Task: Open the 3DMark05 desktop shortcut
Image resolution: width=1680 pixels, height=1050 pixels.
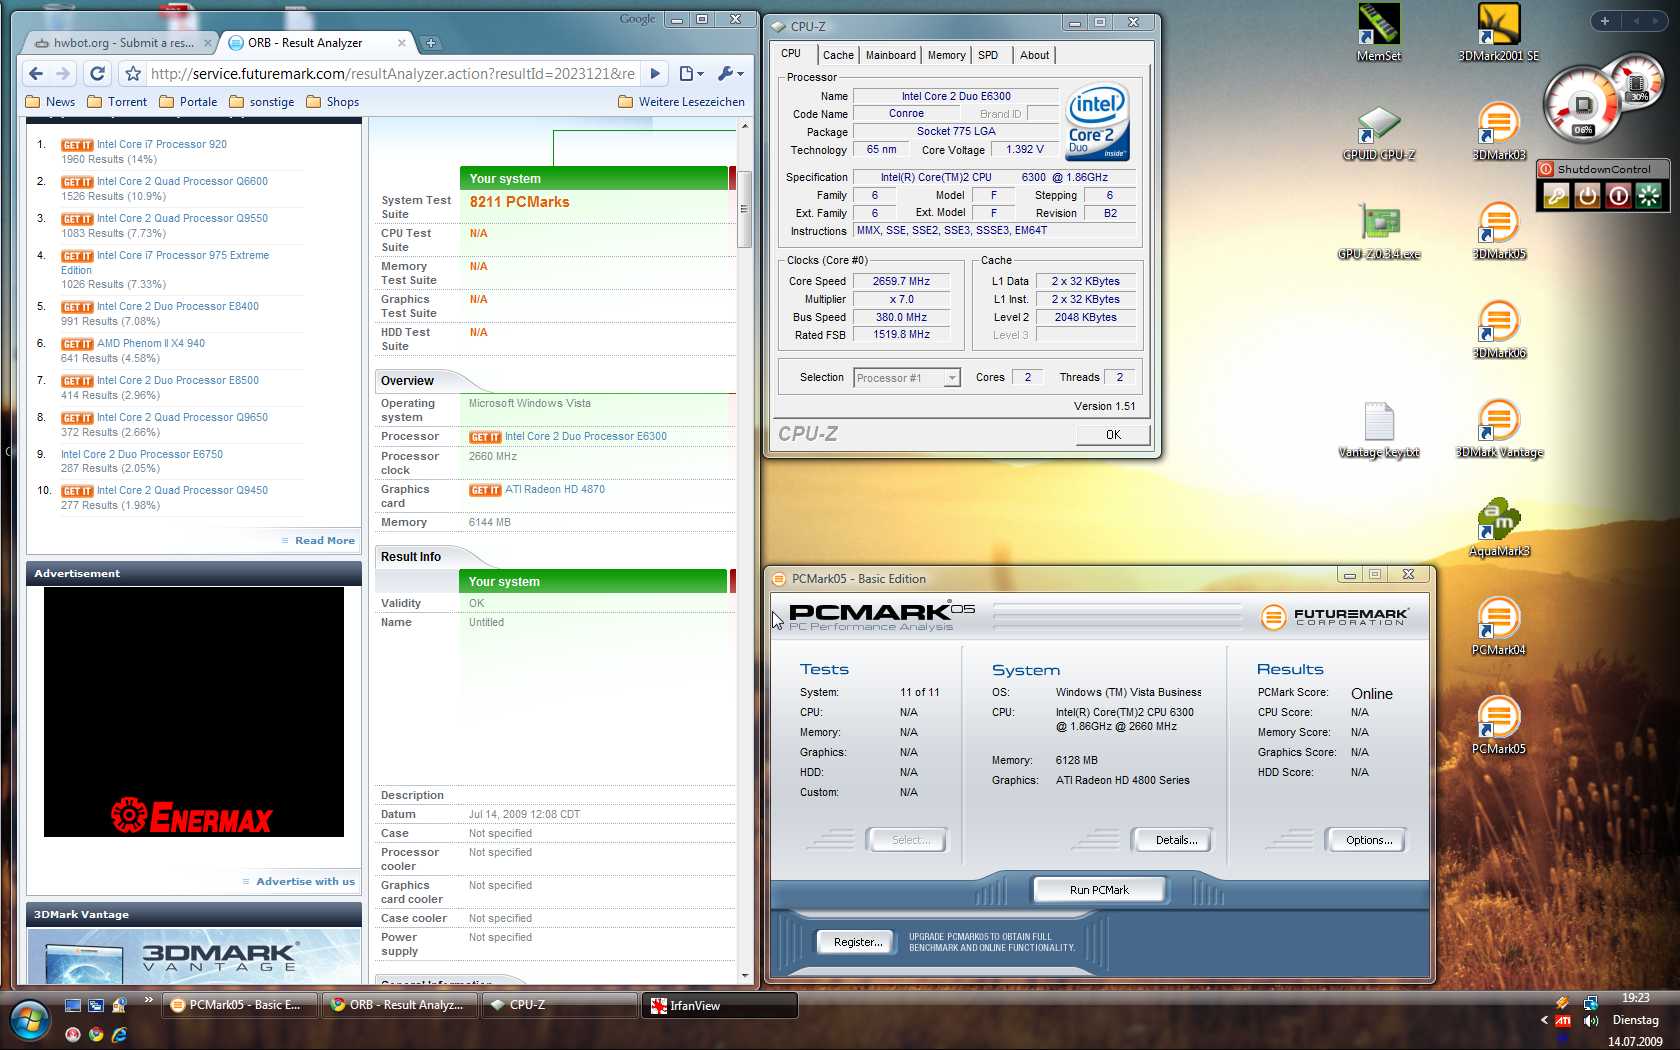Action: [1498, 231]
